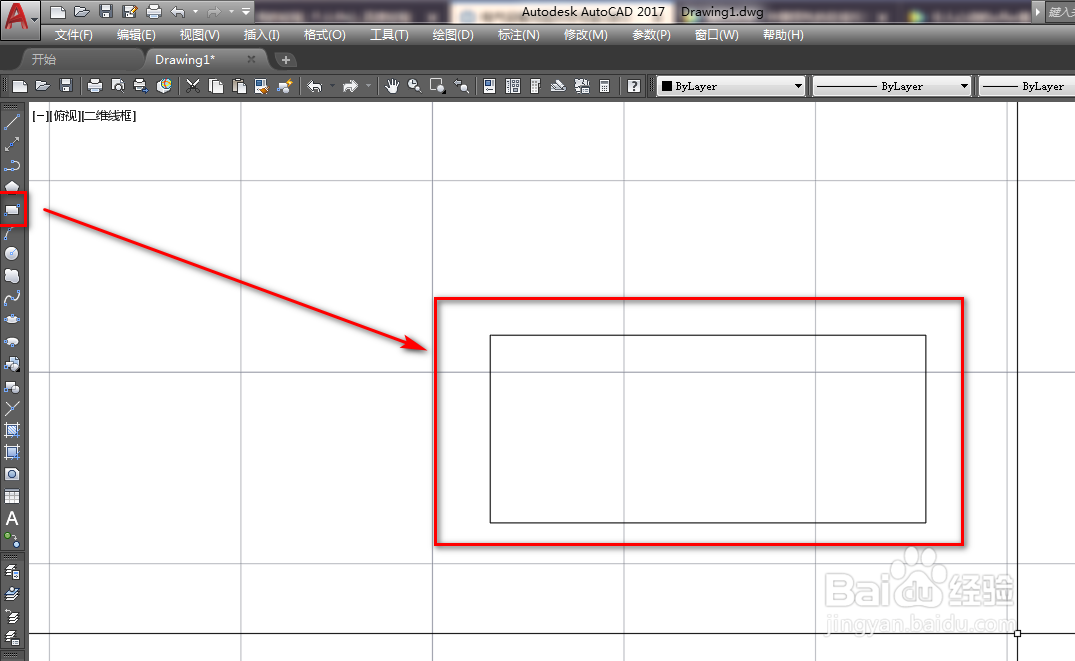The height and width of the screenshot is (661, 1075).
Task: Click the Layer Previous icon
Action: (12, 616)
